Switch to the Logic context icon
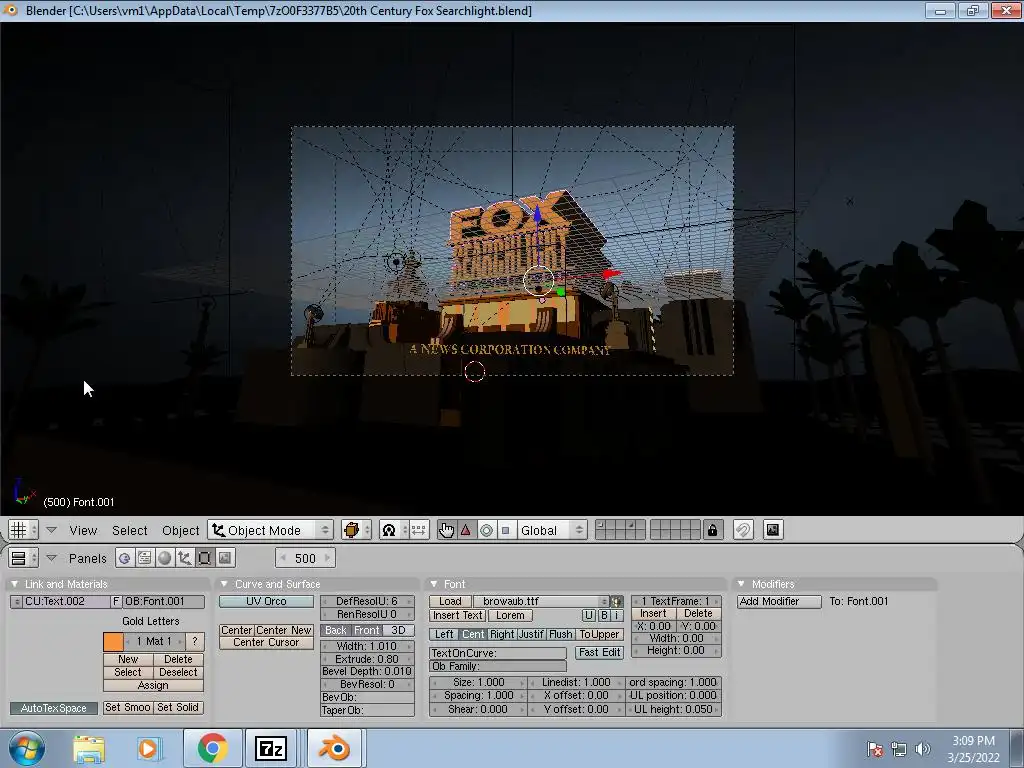Image resolution: width=1024 pixels, height=768 pixels. tap(124, 558)
